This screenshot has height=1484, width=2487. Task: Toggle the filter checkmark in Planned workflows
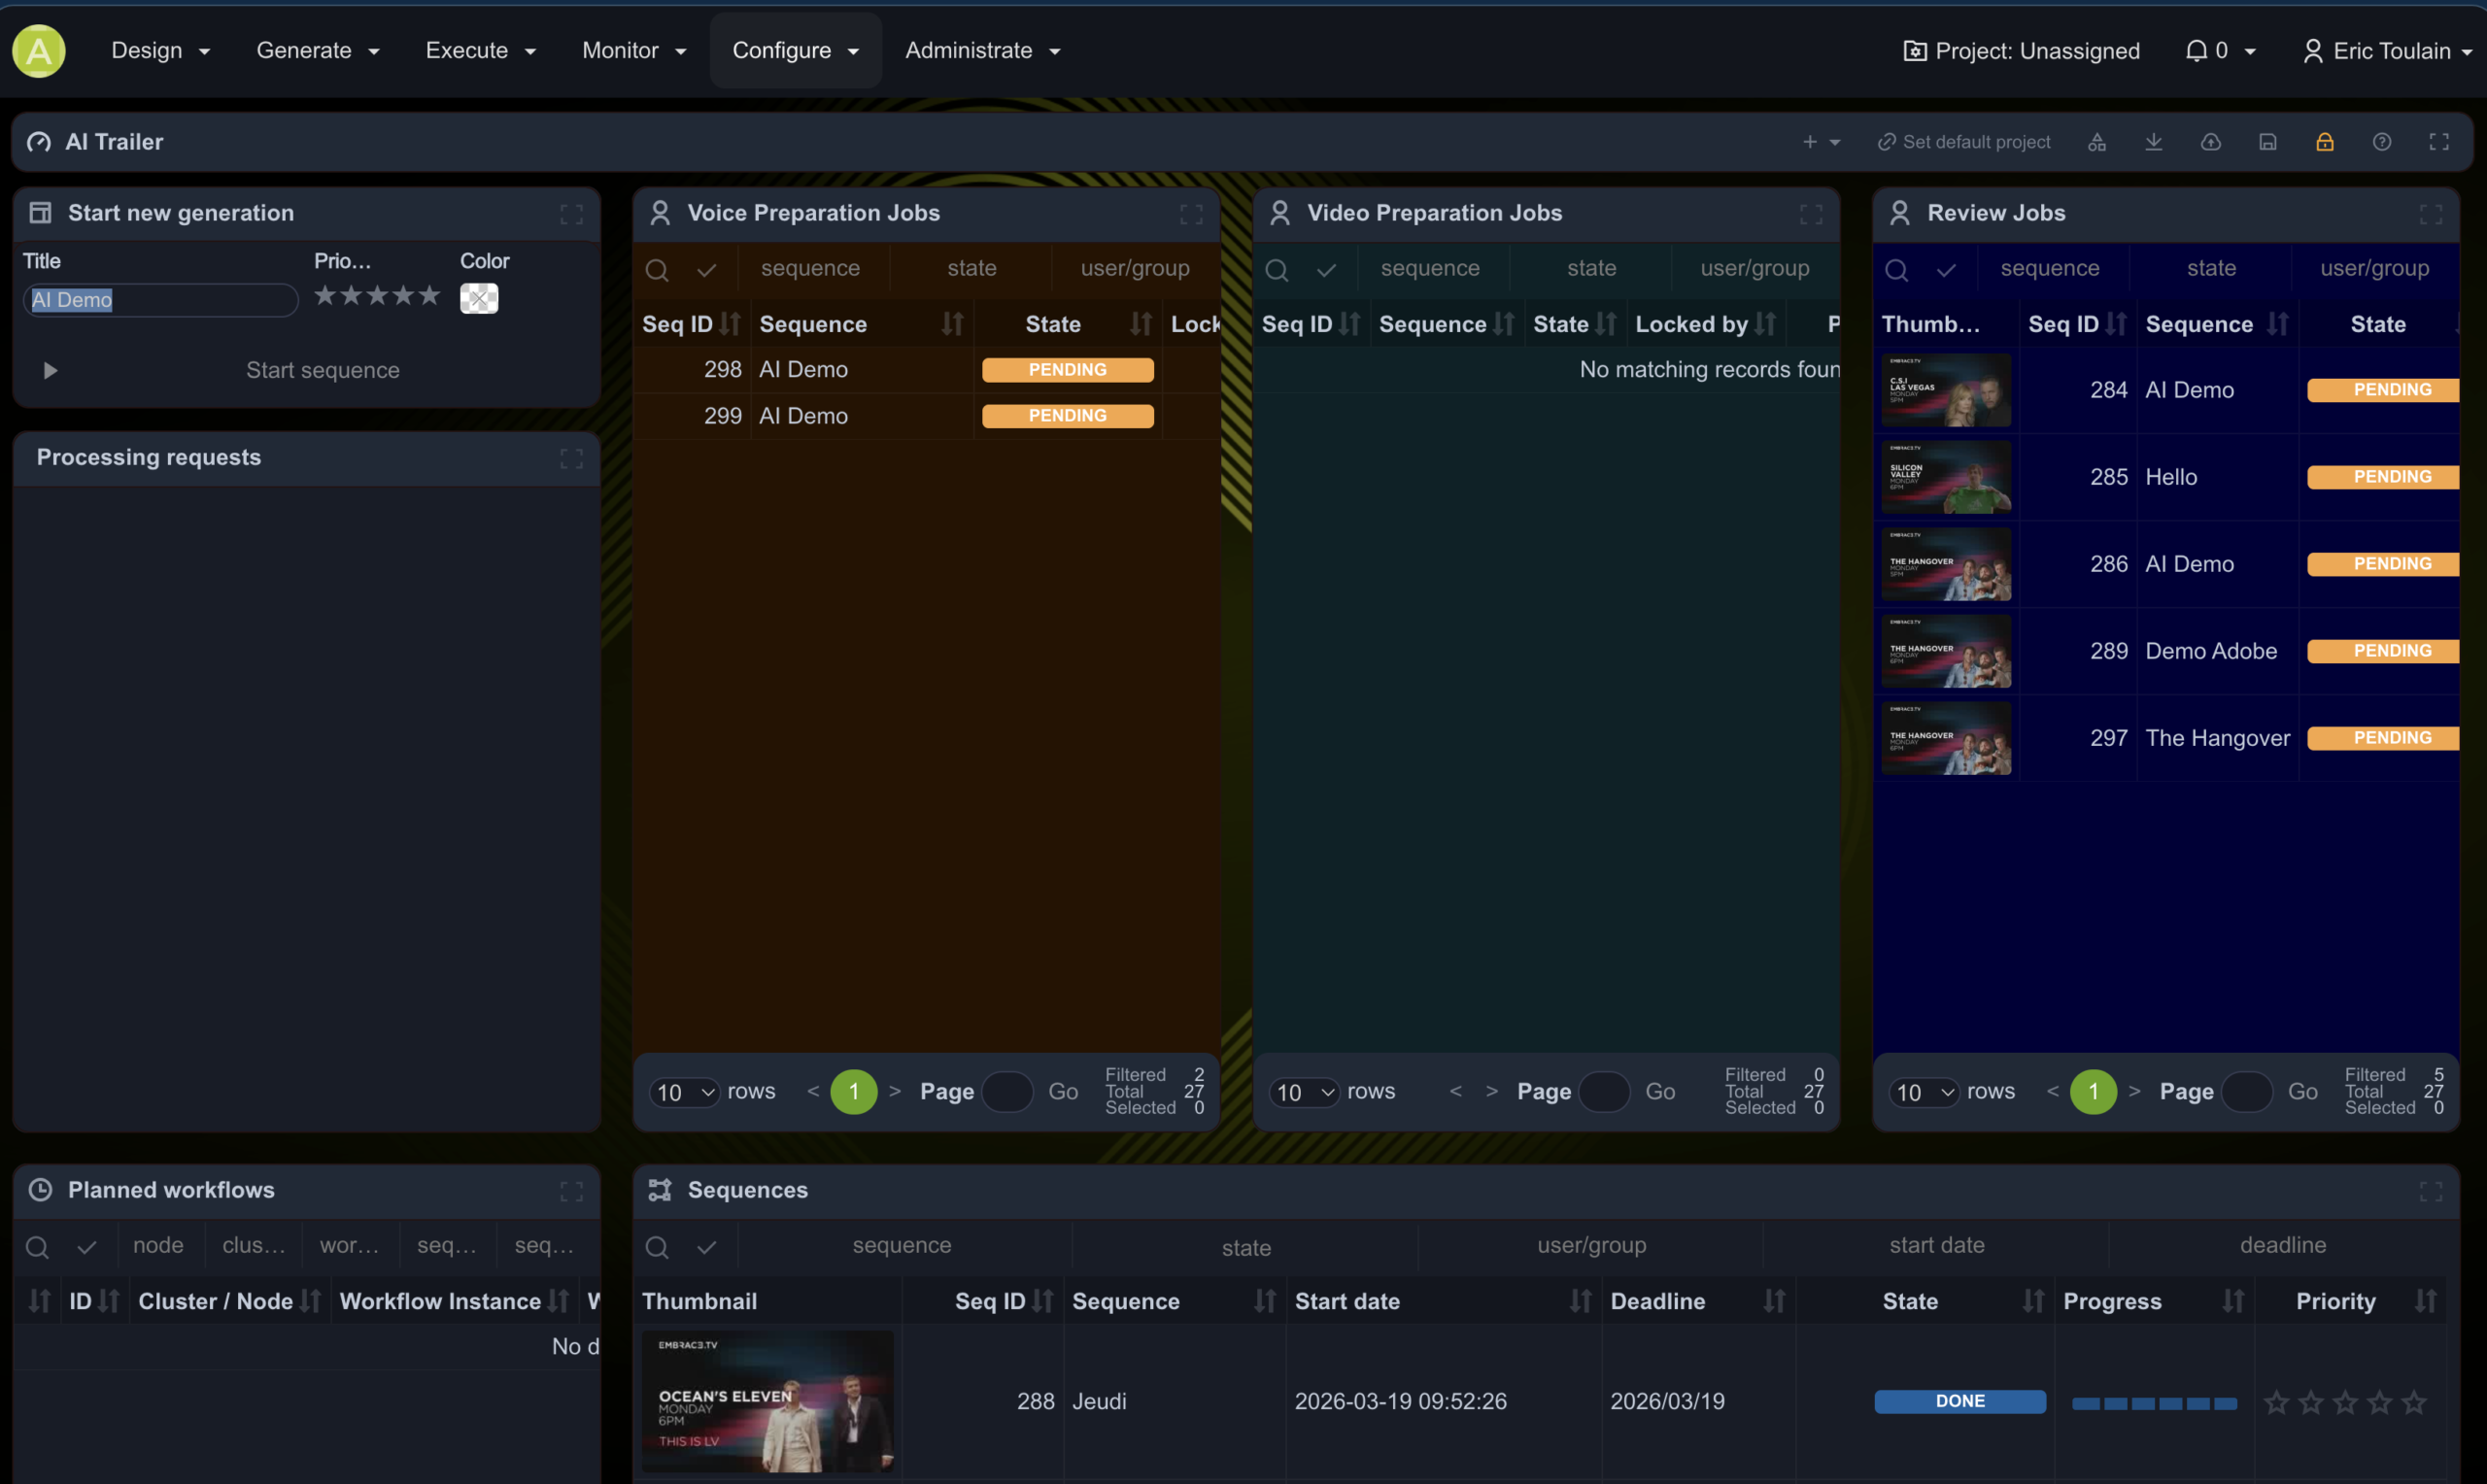[x=87, y=1247]
